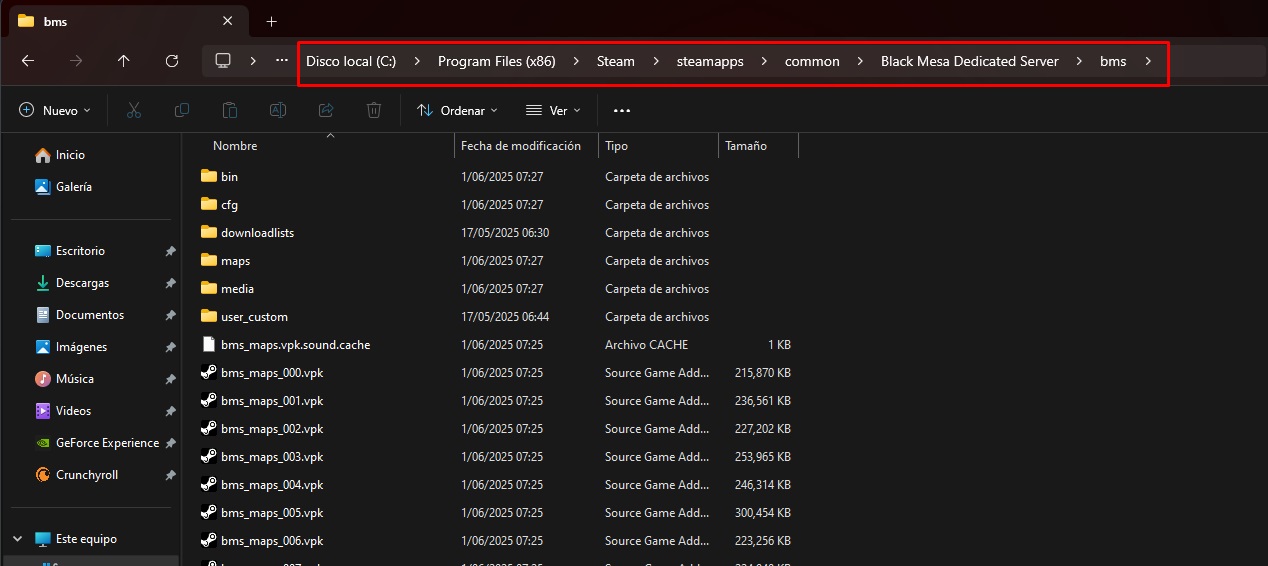Expand chevron after bms in path
Viewport: 1268px width, 566px height.
click(1148, 61)
